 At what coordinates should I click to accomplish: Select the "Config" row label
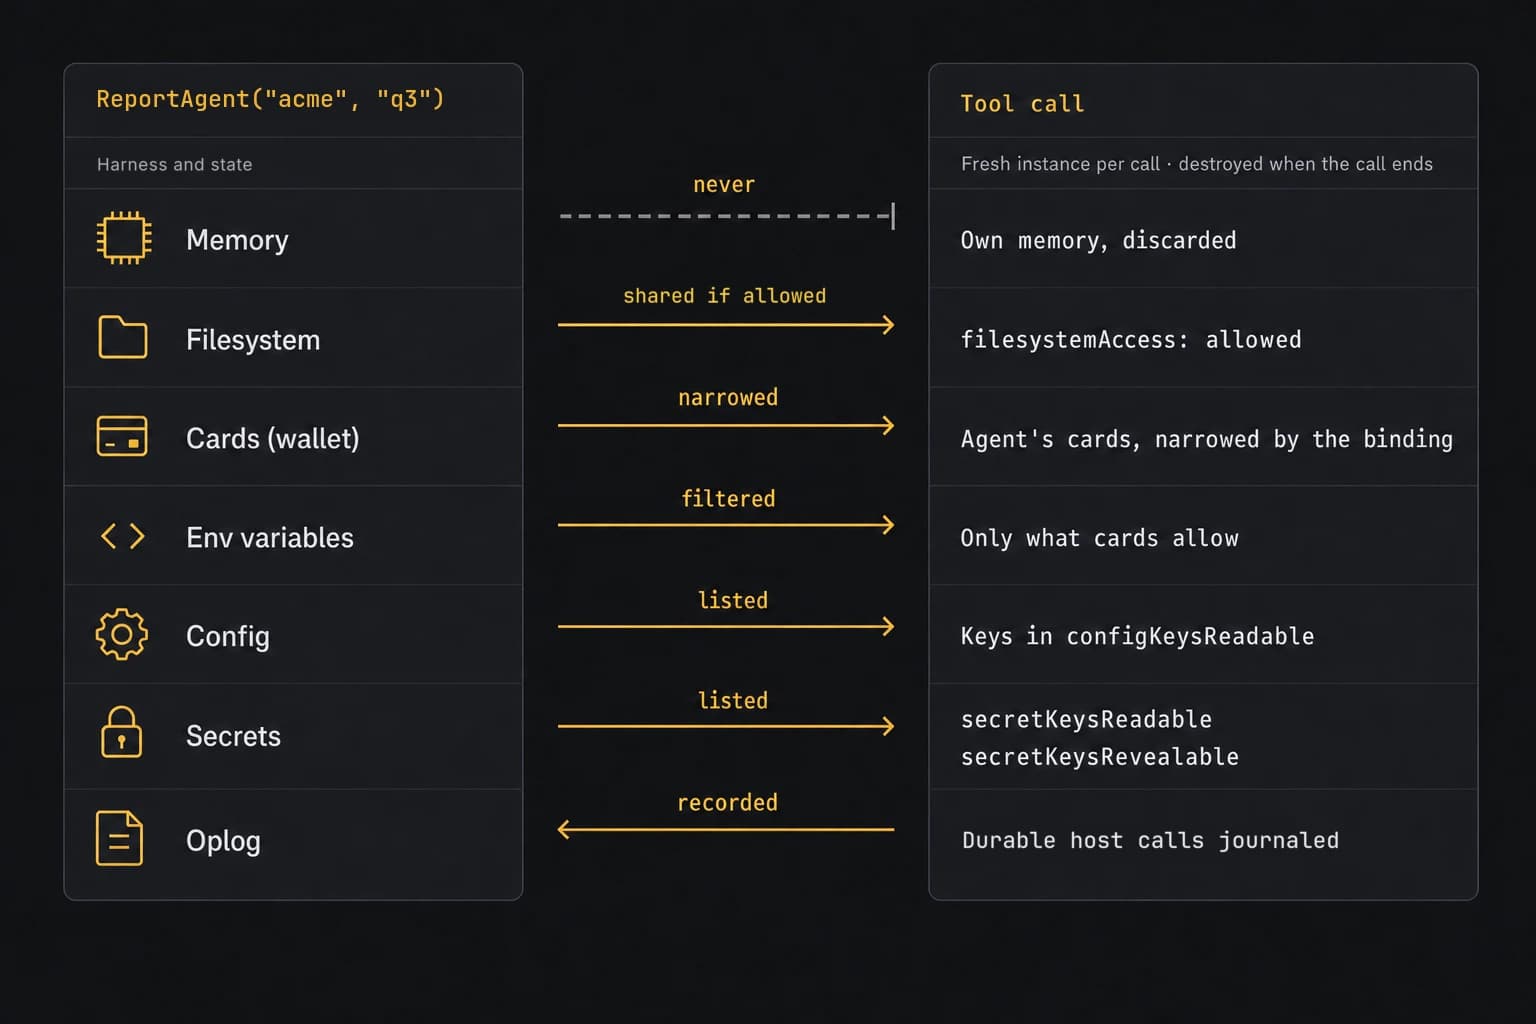[228, 636]
